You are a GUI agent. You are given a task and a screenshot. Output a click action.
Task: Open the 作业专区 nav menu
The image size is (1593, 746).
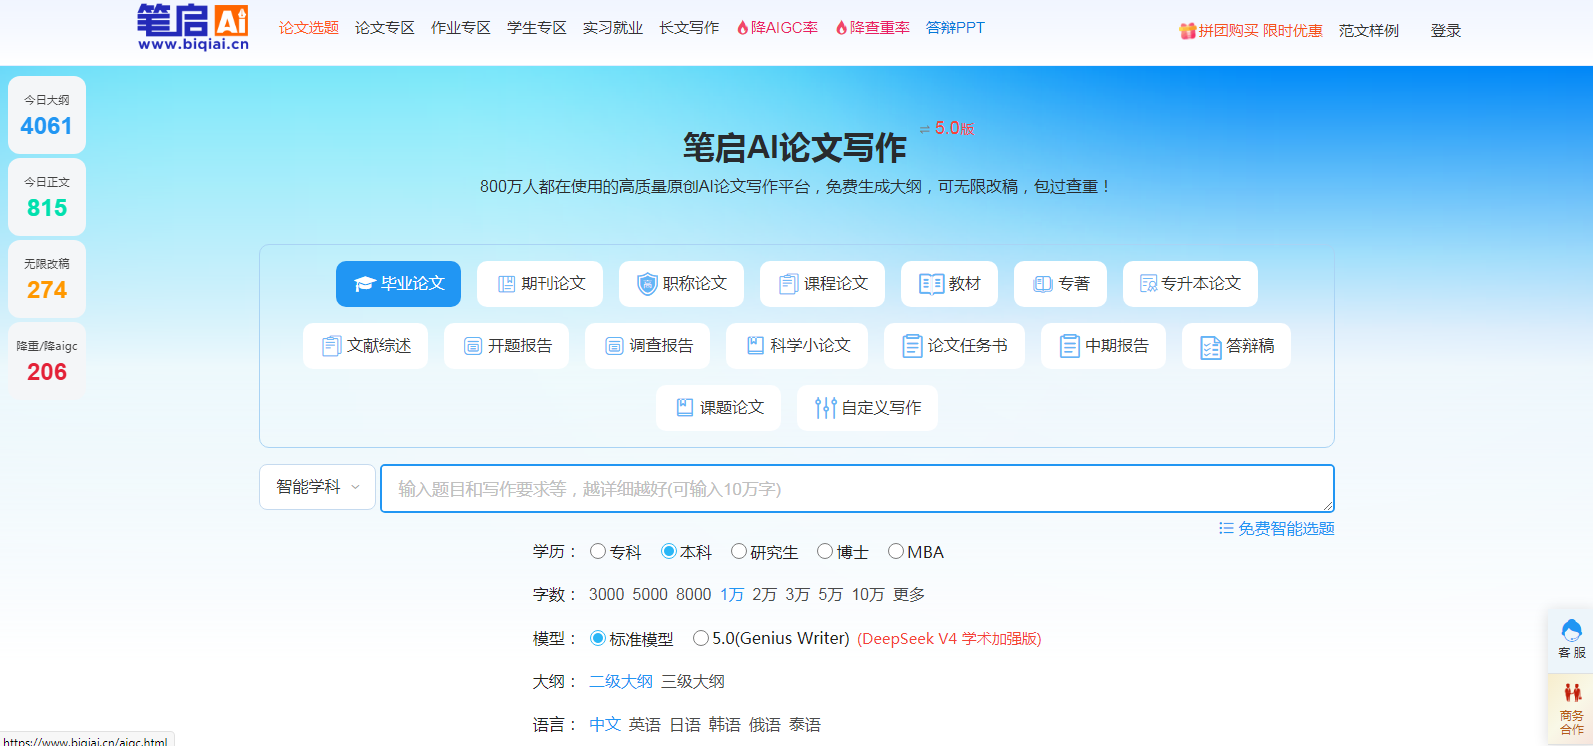coord(461,28)
